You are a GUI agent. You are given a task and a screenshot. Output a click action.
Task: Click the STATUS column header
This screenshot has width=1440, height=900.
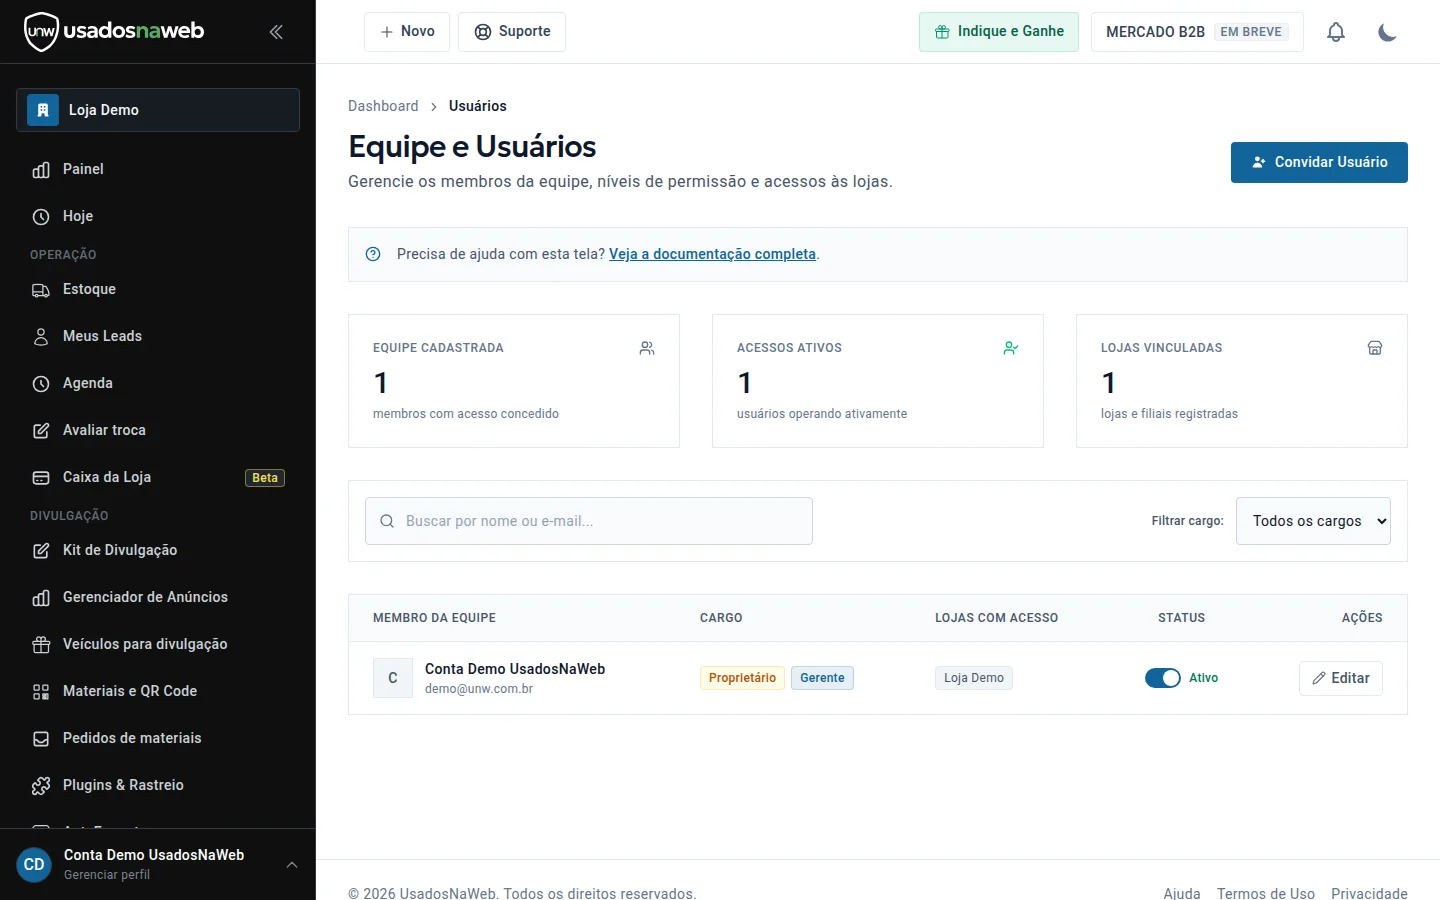(x=1181, y=618)
